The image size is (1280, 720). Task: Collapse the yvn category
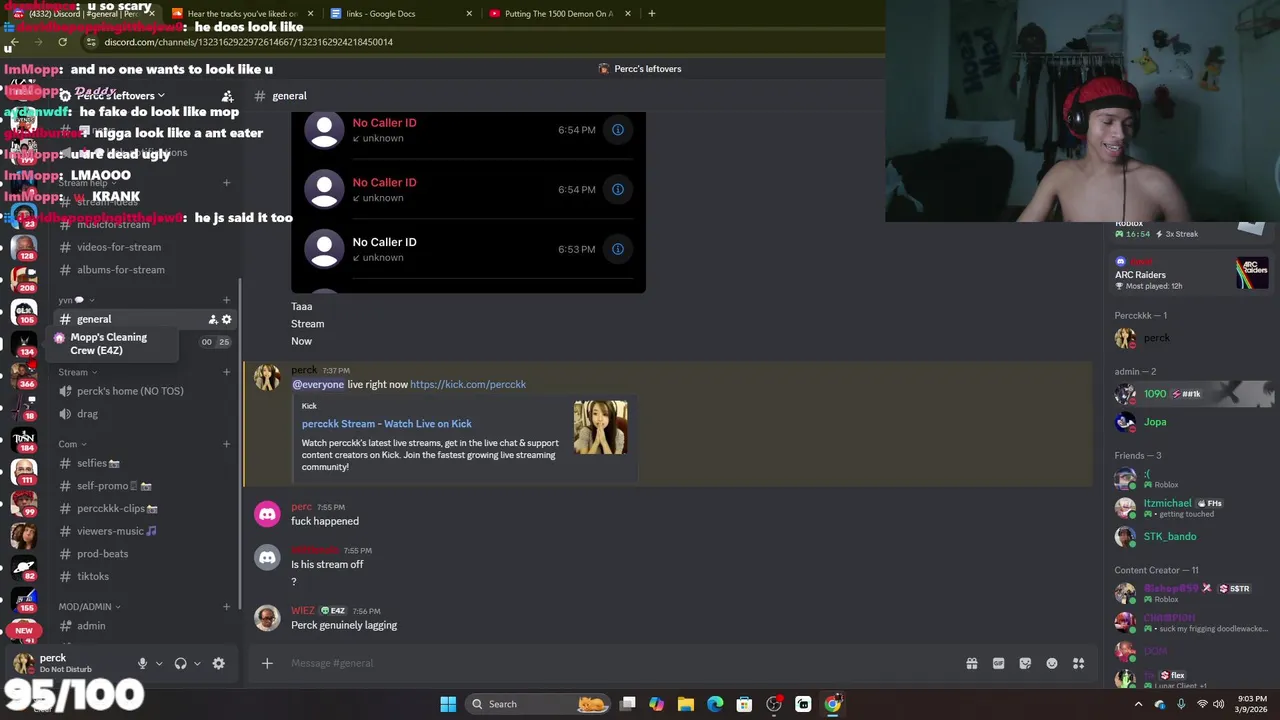pyautogui.click(x=76, y=300)
